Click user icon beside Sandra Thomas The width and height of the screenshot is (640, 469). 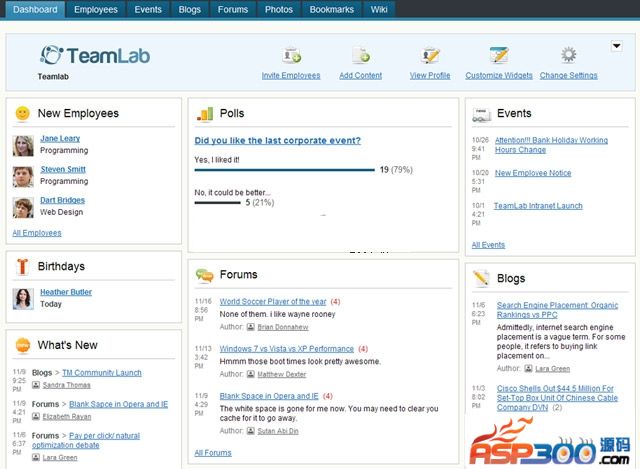coord(36,385)
